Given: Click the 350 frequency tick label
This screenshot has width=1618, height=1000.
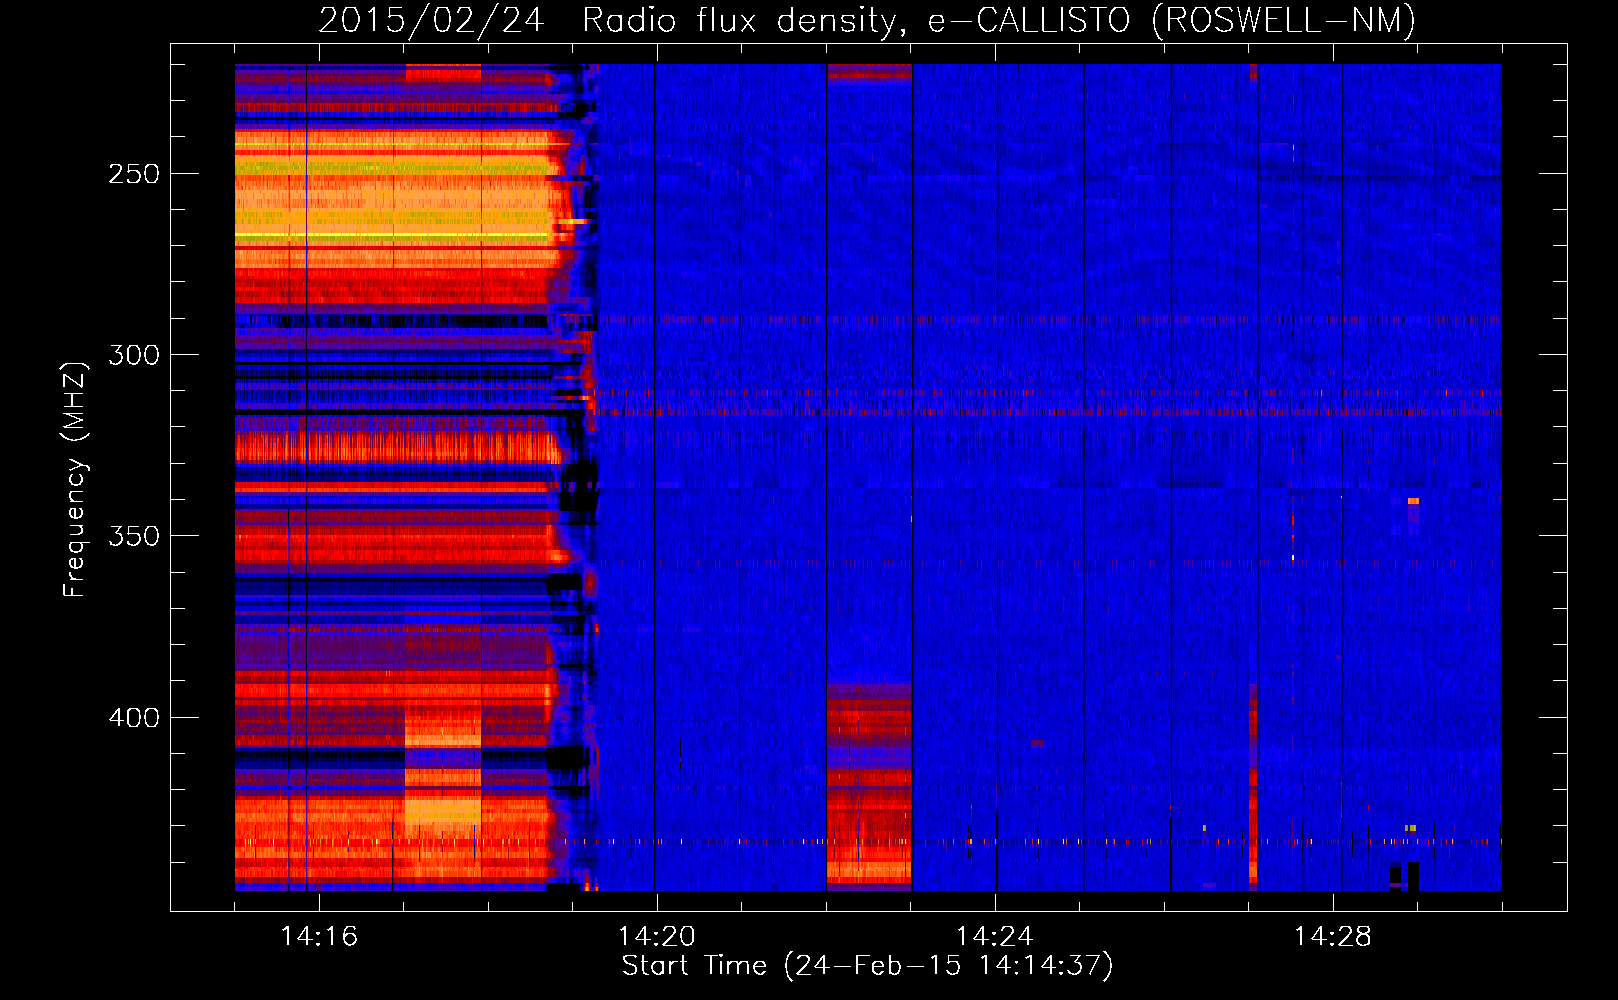Looking at the screenshot, I should coord(134,536).
